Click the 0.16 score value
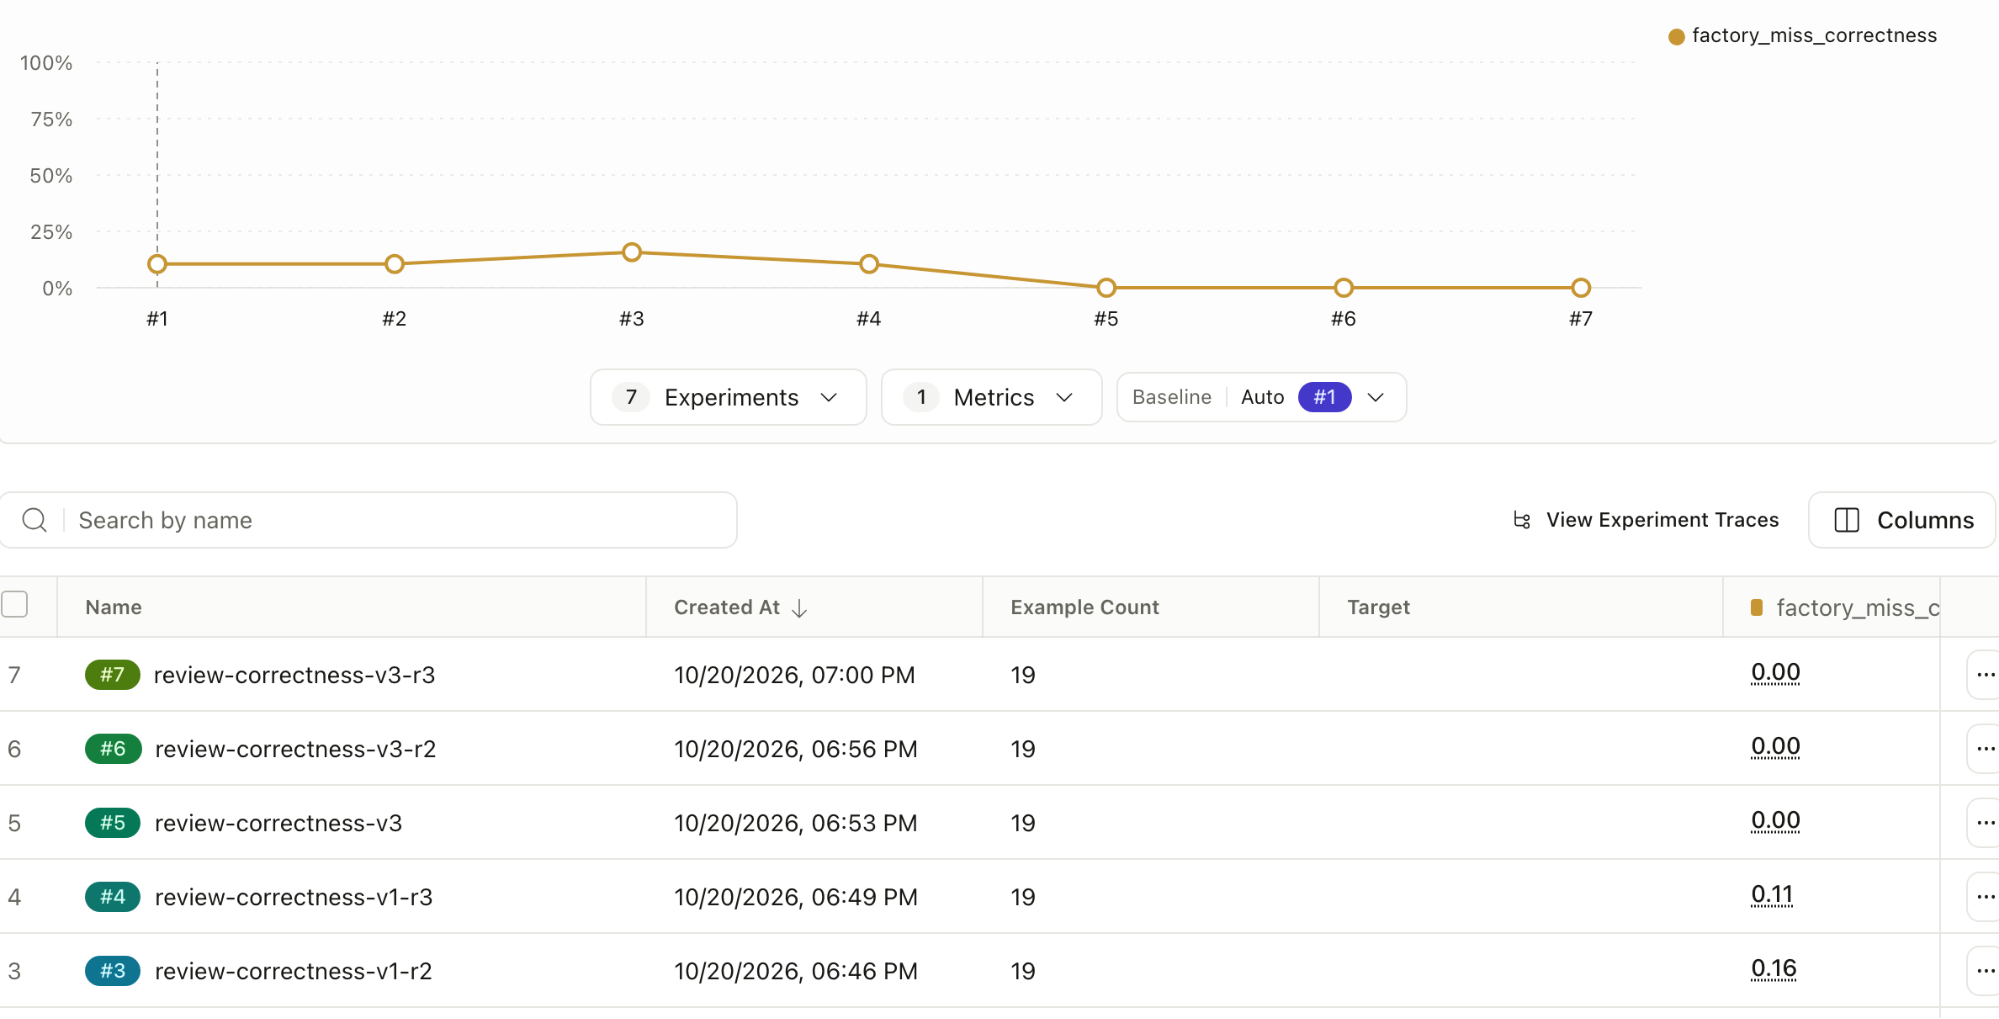This screenshot has height=1019, width=1999. coord(1774,969)
